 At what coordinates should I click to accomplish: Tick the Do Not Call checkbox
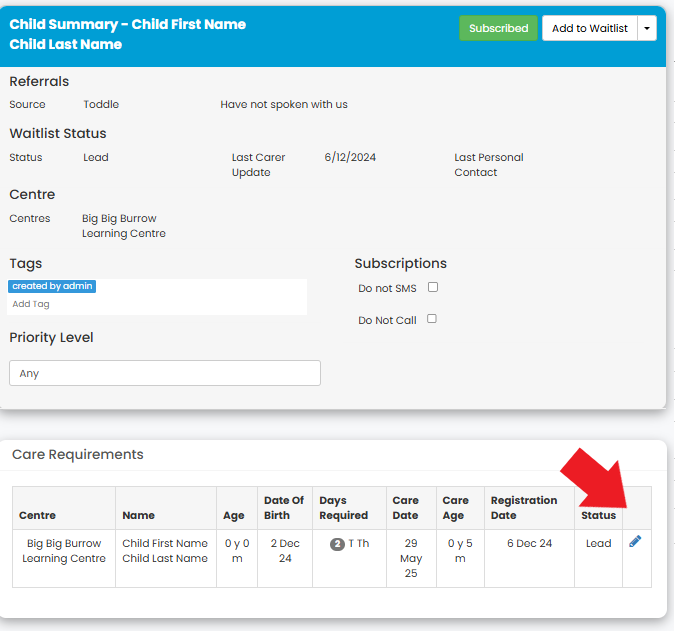pyautogui.click(x=432, y=319)
